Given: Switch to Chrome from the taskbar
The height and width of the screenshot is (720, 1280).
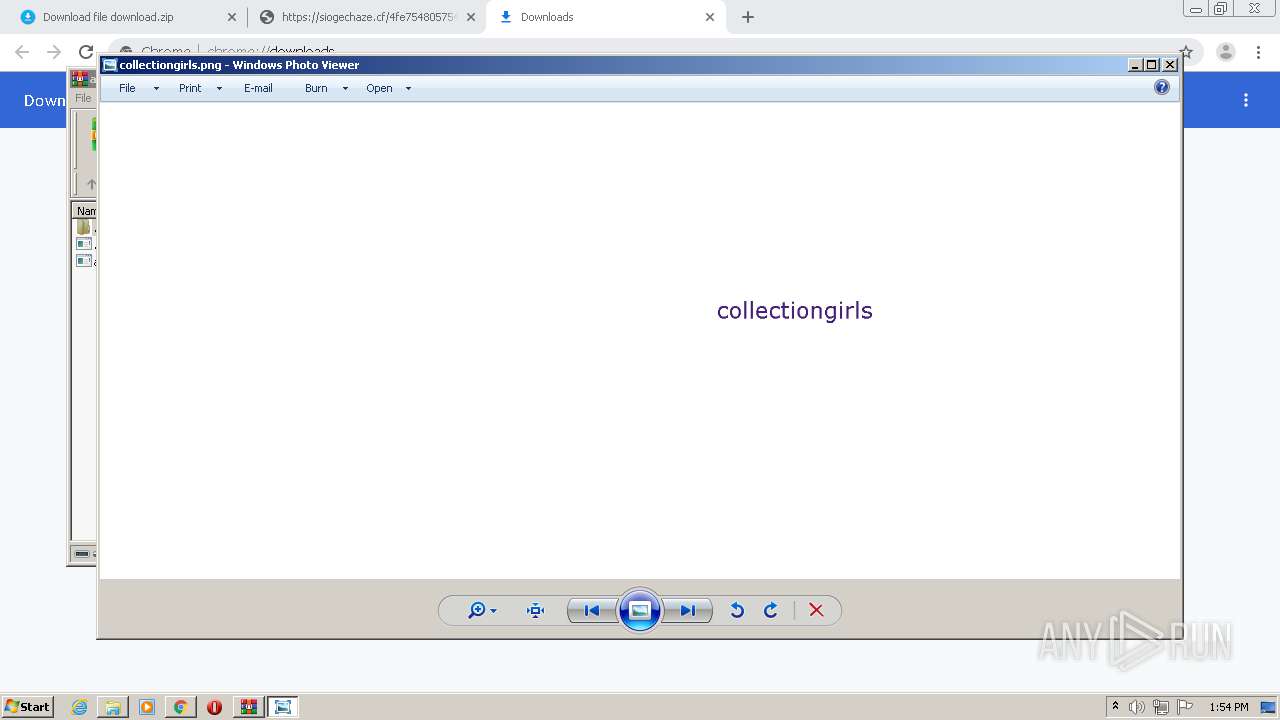Looking at the screenshot, I should pos(180,707).
